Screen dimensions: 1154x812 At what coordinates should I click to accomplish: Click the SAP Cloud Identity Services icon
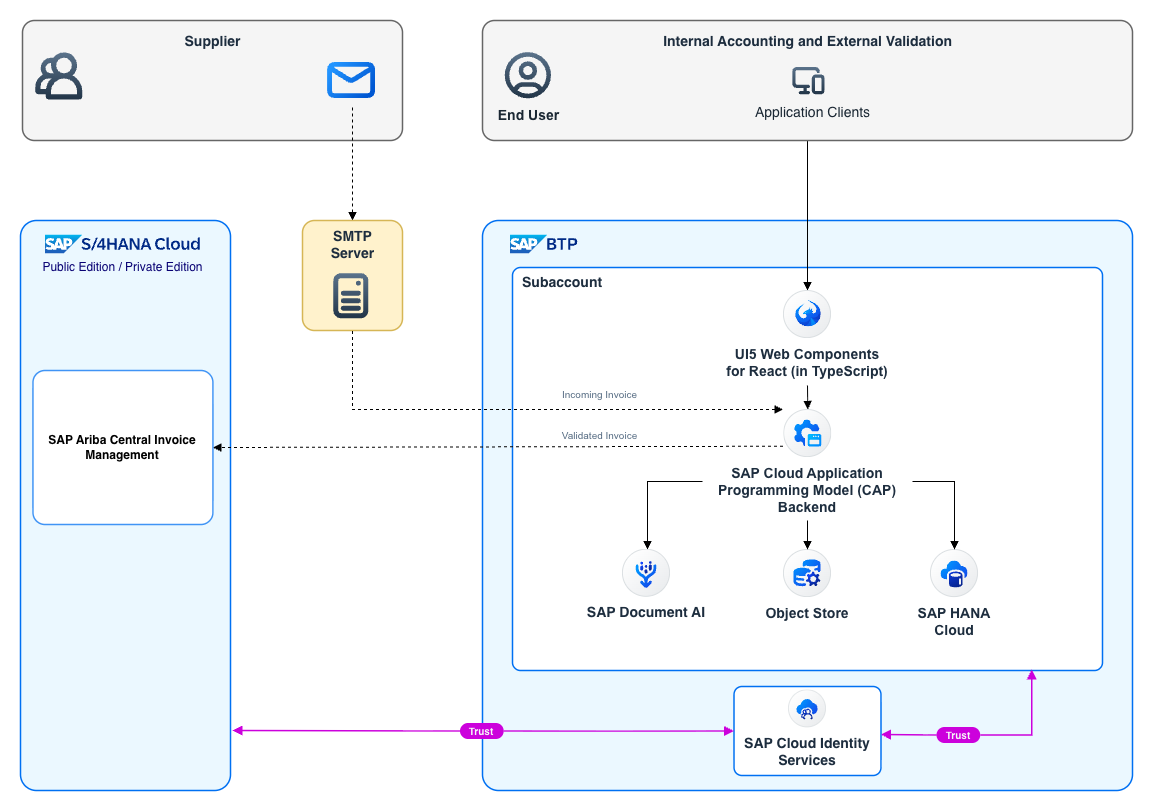(x=807, y=710)
